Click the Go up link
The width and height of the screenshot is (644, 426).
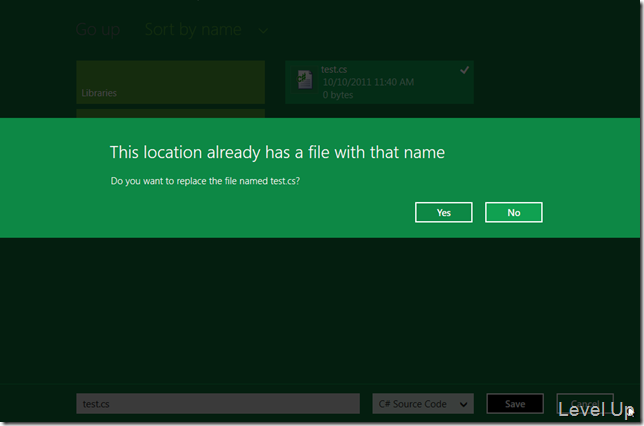pyautogui.click(x=98, y=30)
